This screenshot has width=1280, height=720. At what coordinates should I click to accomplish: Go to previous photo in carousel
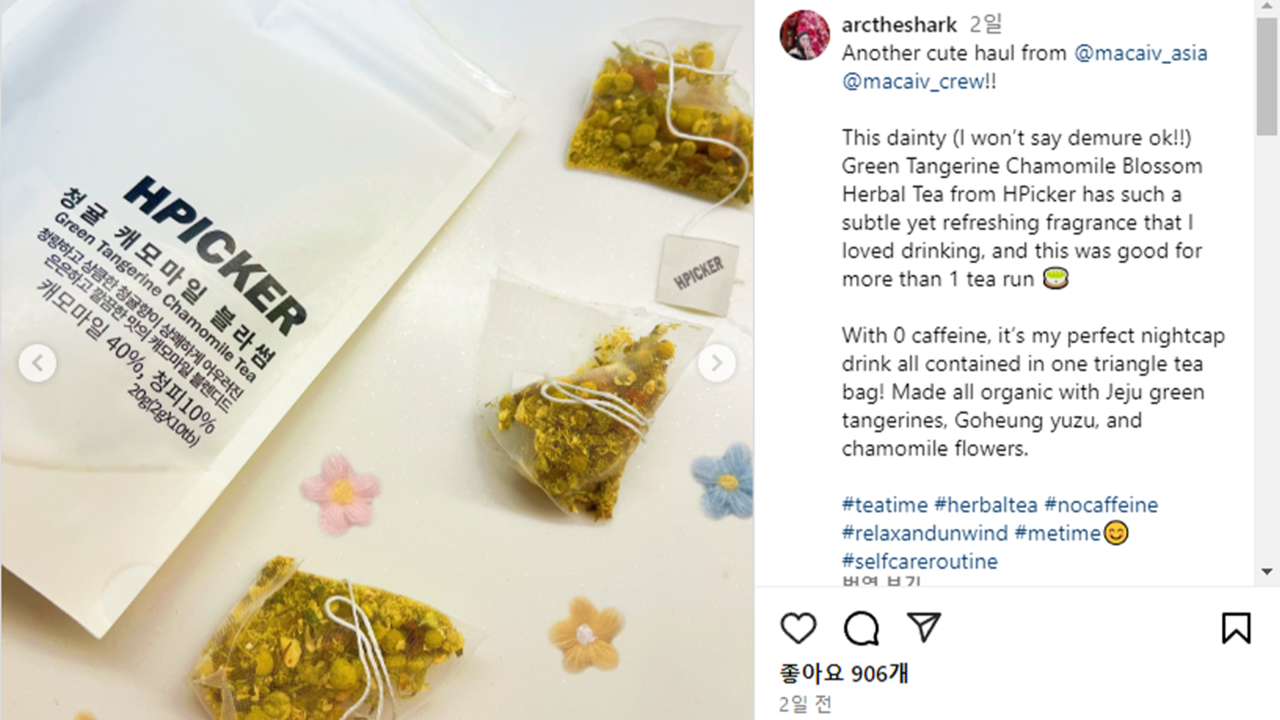pos(37,364)
